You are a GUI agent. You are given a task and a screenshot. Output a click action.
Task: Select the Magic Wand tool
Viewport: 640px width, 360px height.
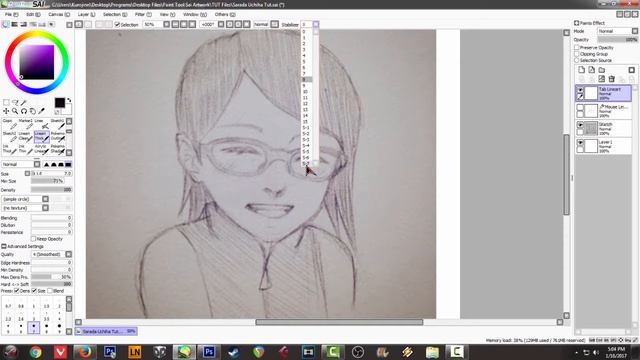tap(24, 102)
